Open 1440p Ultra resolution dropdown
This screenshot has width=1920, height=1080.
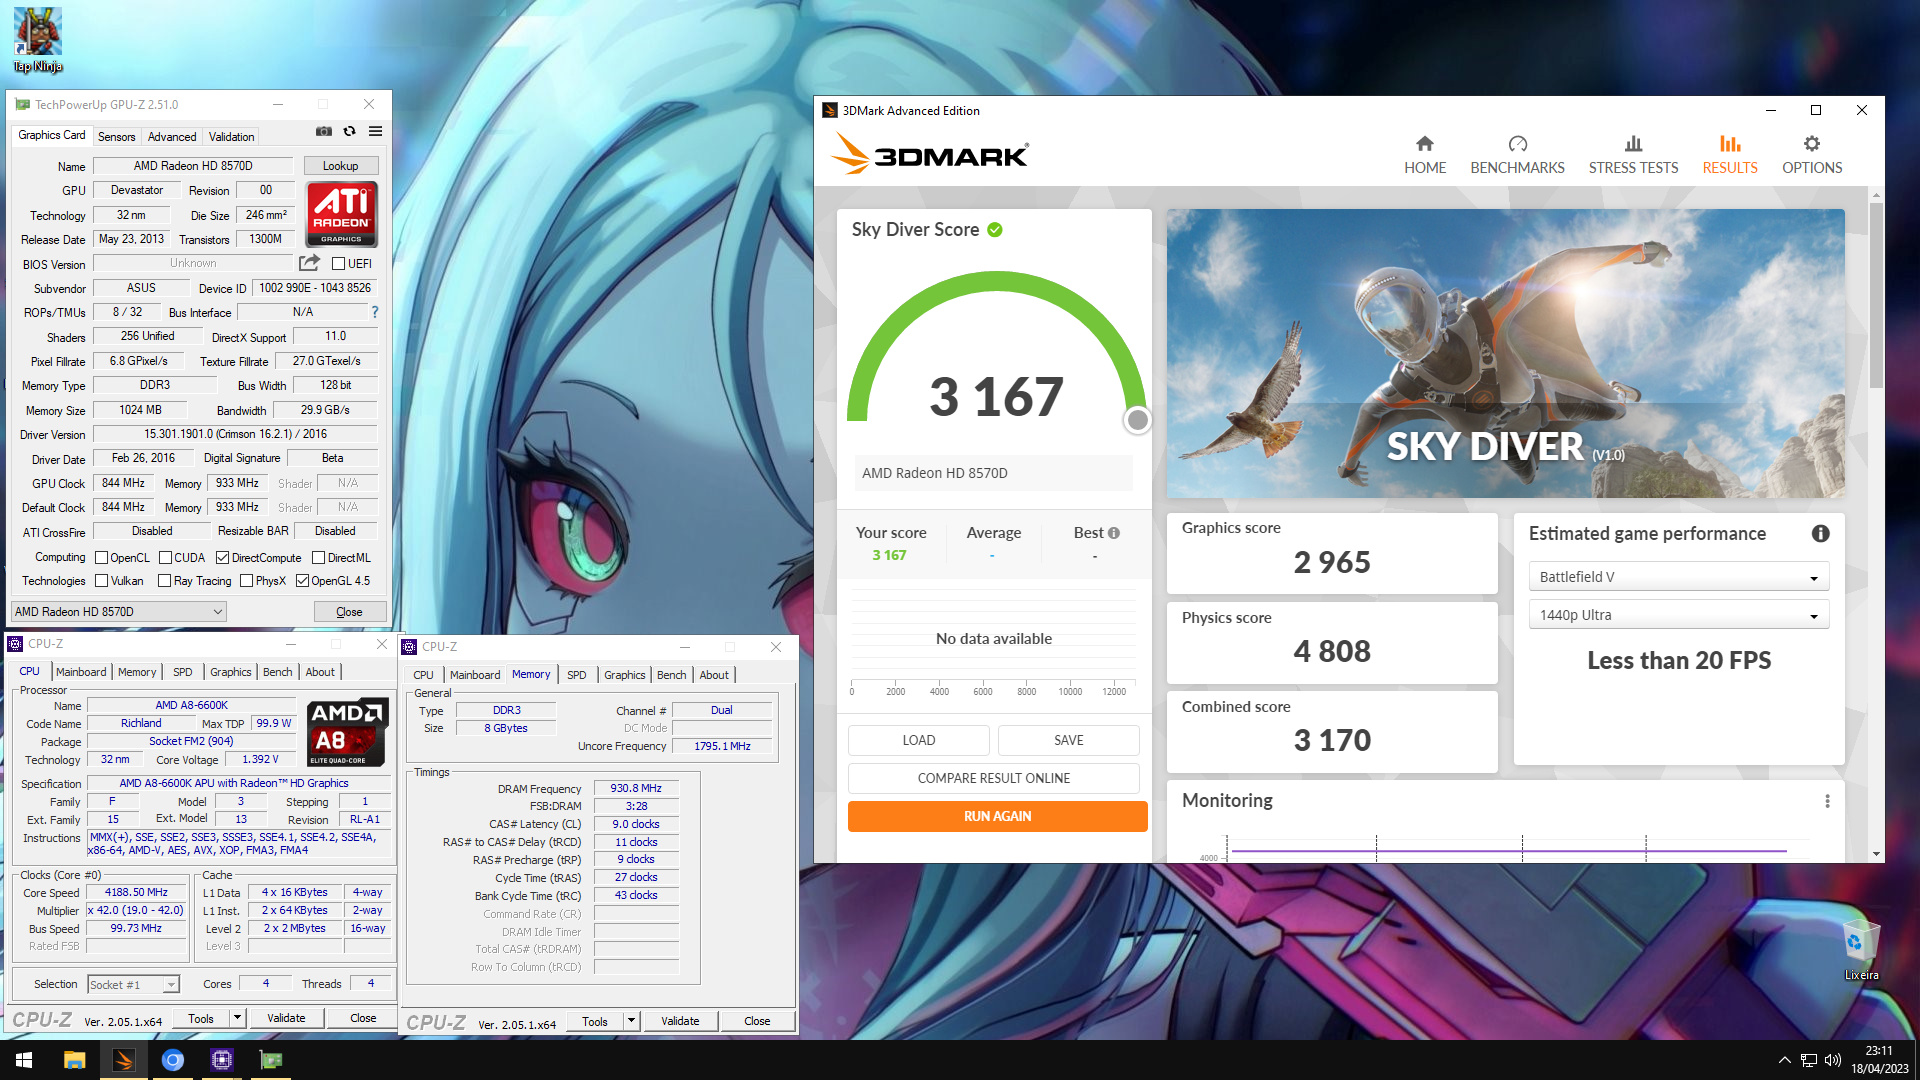[x=1678, y=615]
